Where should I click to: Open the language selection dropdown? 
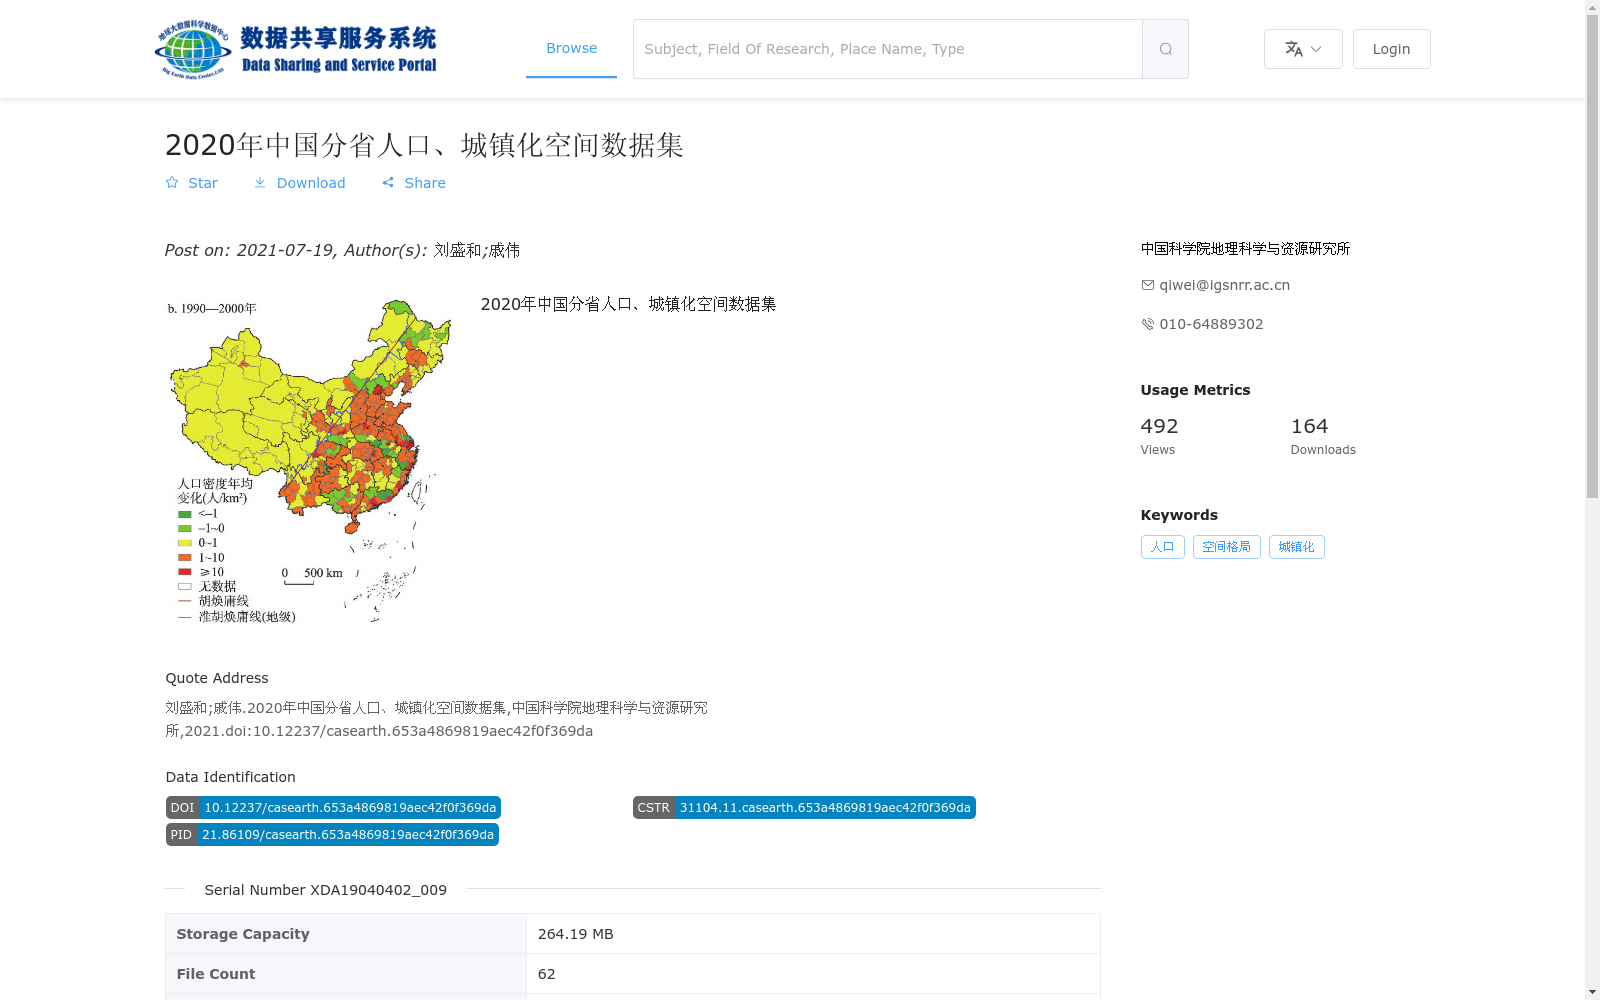[1303, 48]
